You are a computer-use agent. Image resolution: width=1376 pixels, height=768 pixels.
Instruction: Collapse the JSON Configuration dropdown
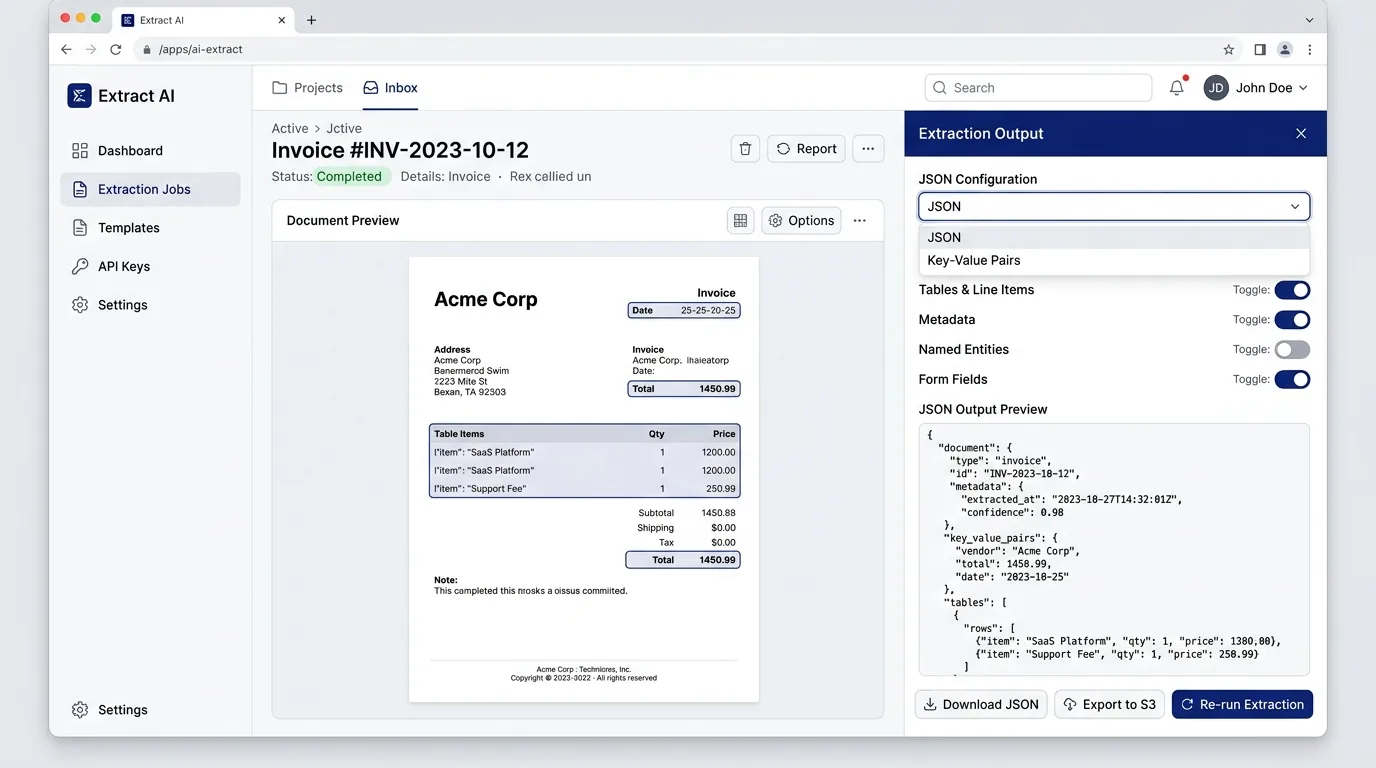pos(1114,206)
